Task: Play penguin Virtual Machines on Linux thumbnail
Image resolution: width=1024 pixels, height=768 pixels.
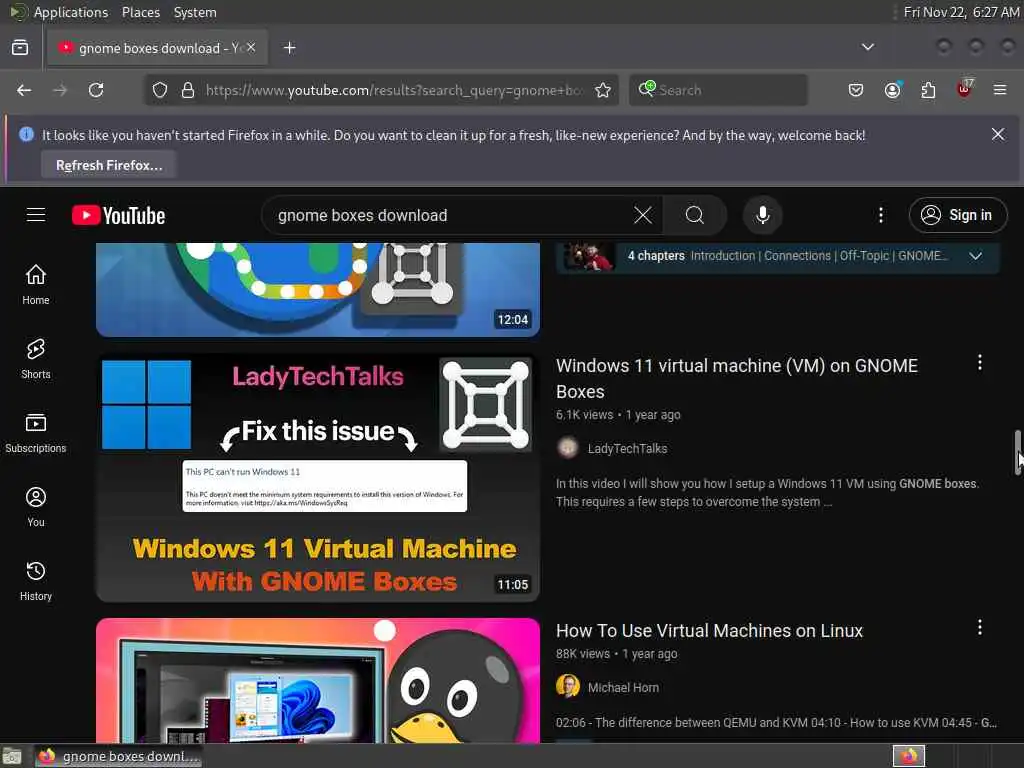Action: pyautogui.click(x=317, y=680)
